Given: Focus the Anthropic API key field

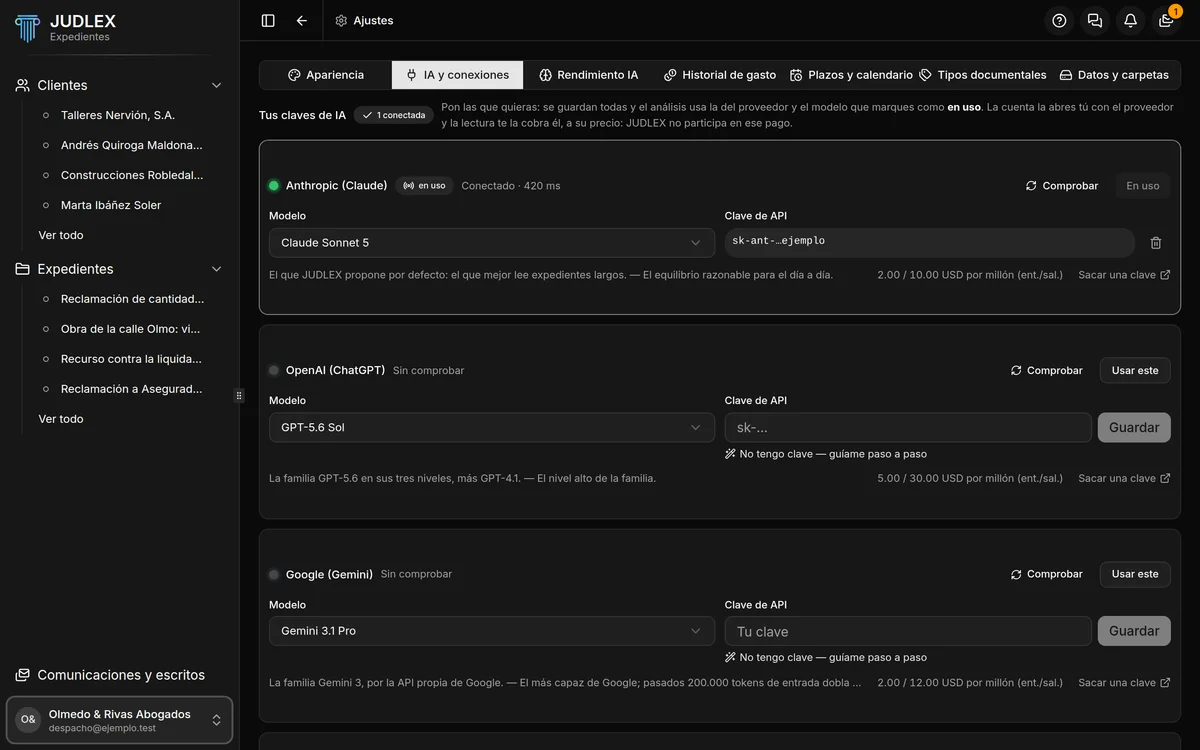Looking at the screenshot, I should [x=930, y=243].
